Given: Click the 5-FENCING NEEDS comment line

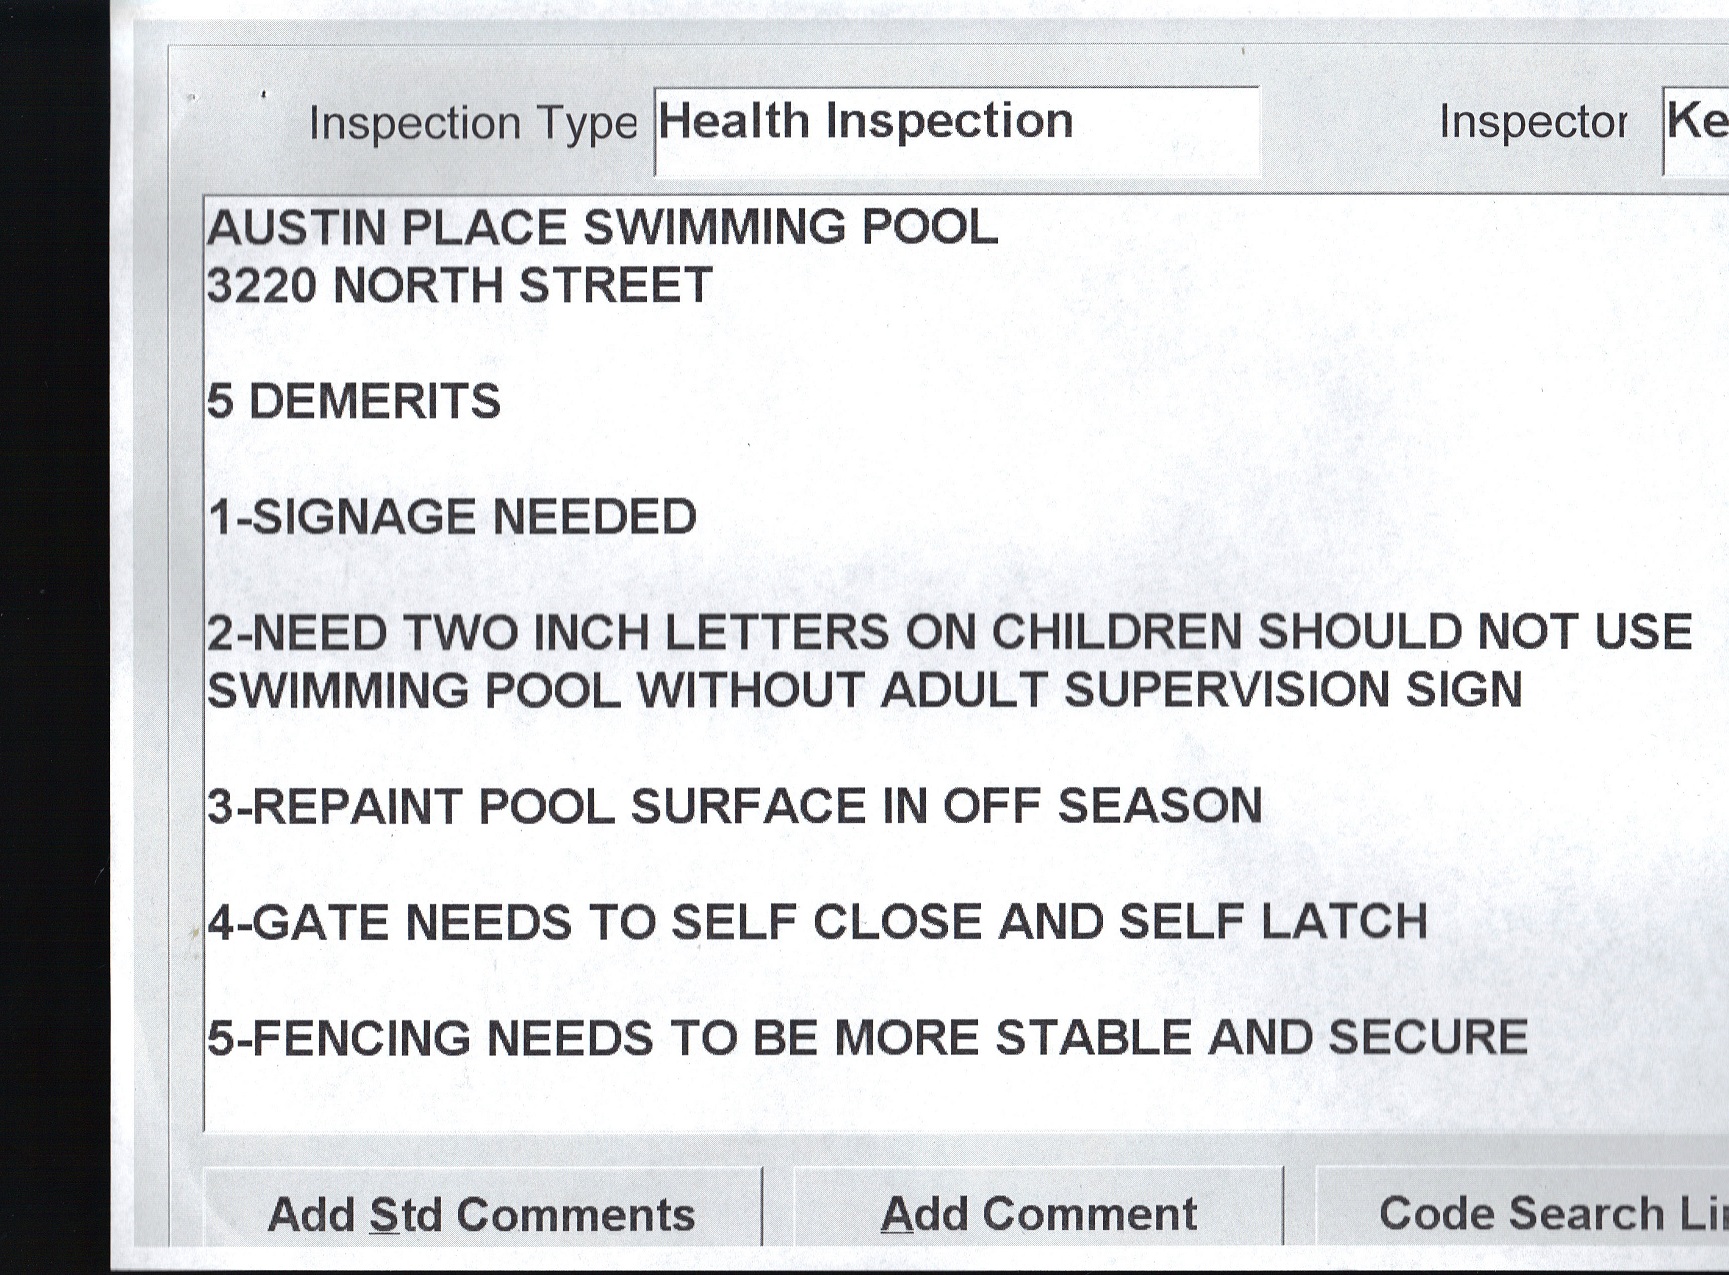Looking at the screenshot, I should 866,1038.
